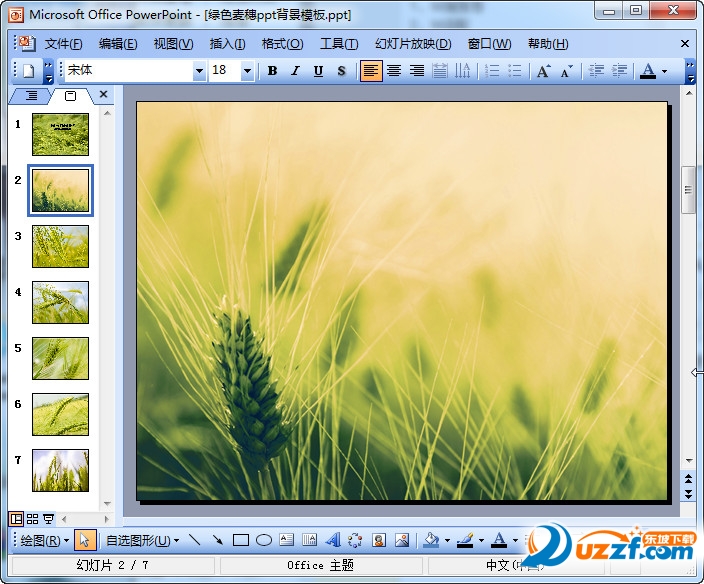Set left text alignment
The height and width of the screenshot is (584, 704).
click(371, 71)
